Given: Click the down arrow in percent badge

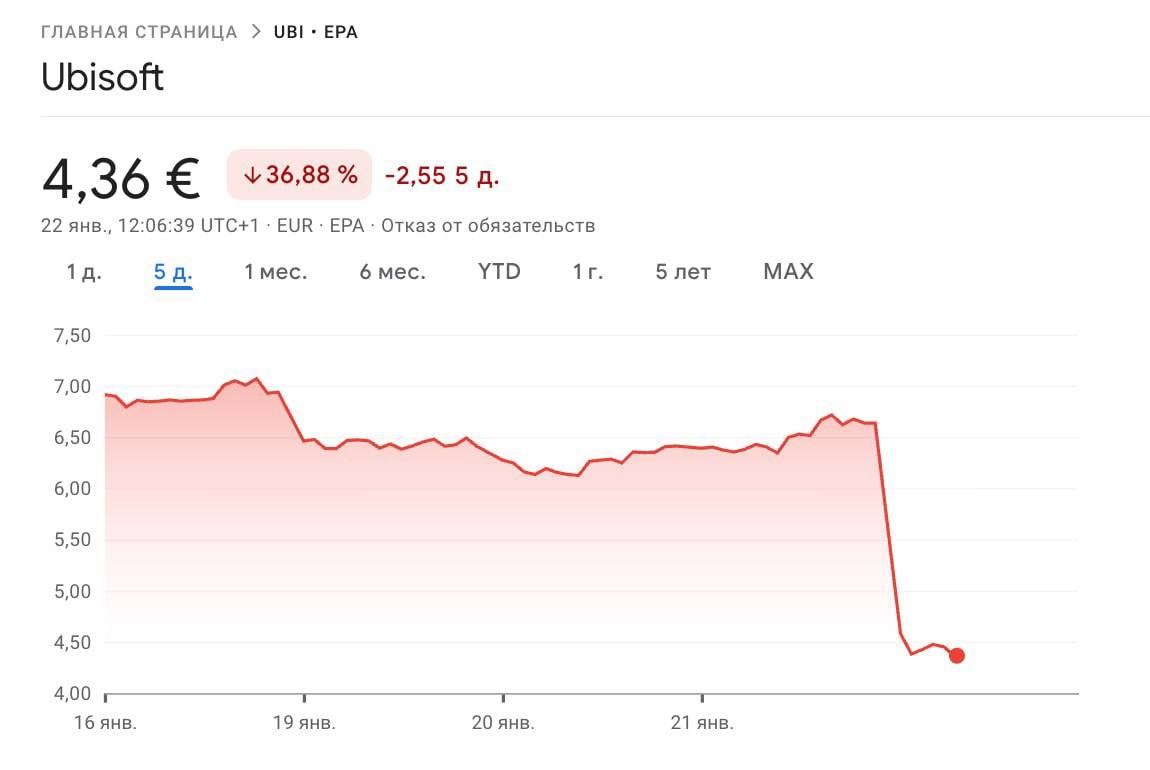Looking at the screenshot, I should pyautogui.click(x=252, y=176).
